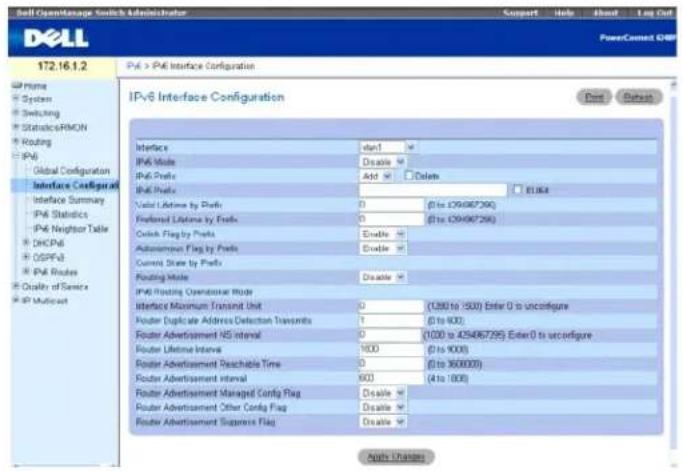Click the Support link in header
This screenshot has height=471, width=682.
(x=520, y=13)
